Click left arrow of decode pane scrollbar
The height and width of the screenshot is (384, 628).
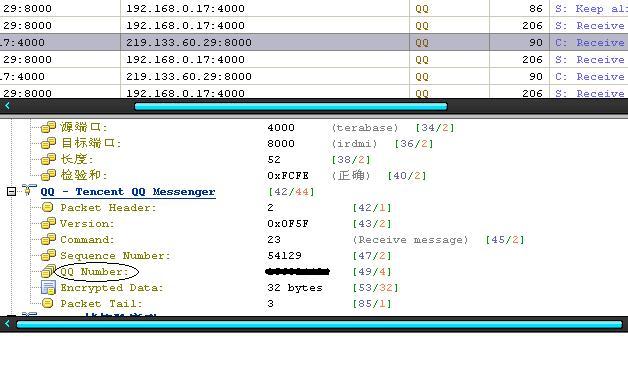tap(7, 324)
